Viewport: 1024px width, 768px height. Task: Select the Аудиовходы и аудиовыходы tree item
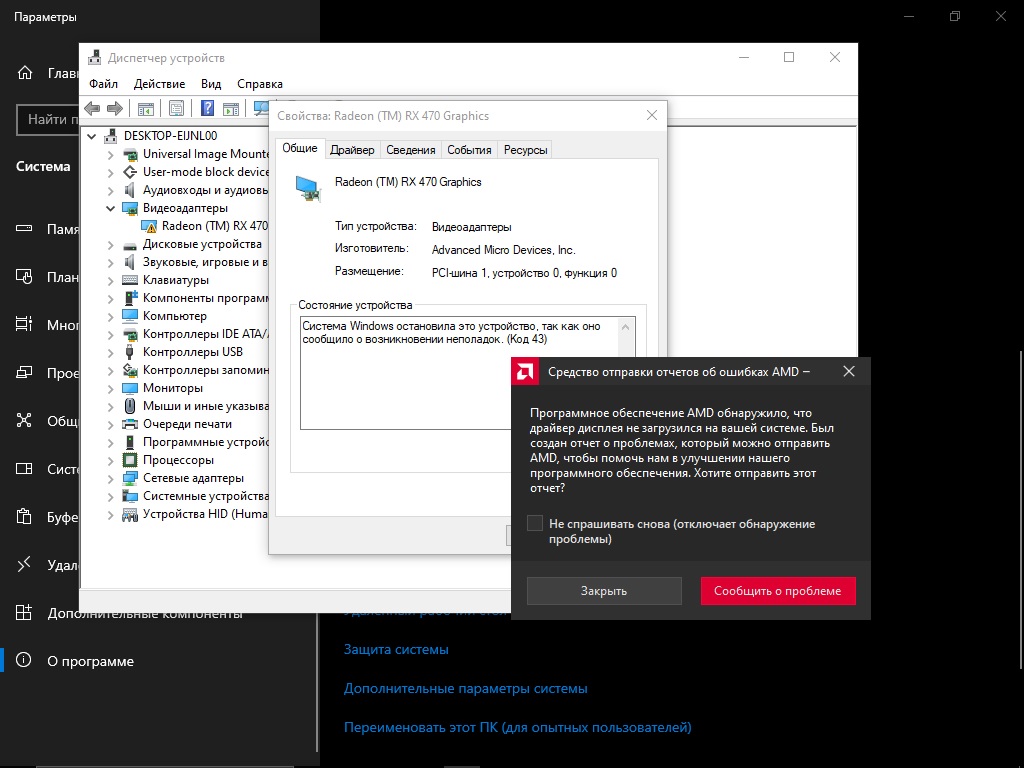pos(205,190)
